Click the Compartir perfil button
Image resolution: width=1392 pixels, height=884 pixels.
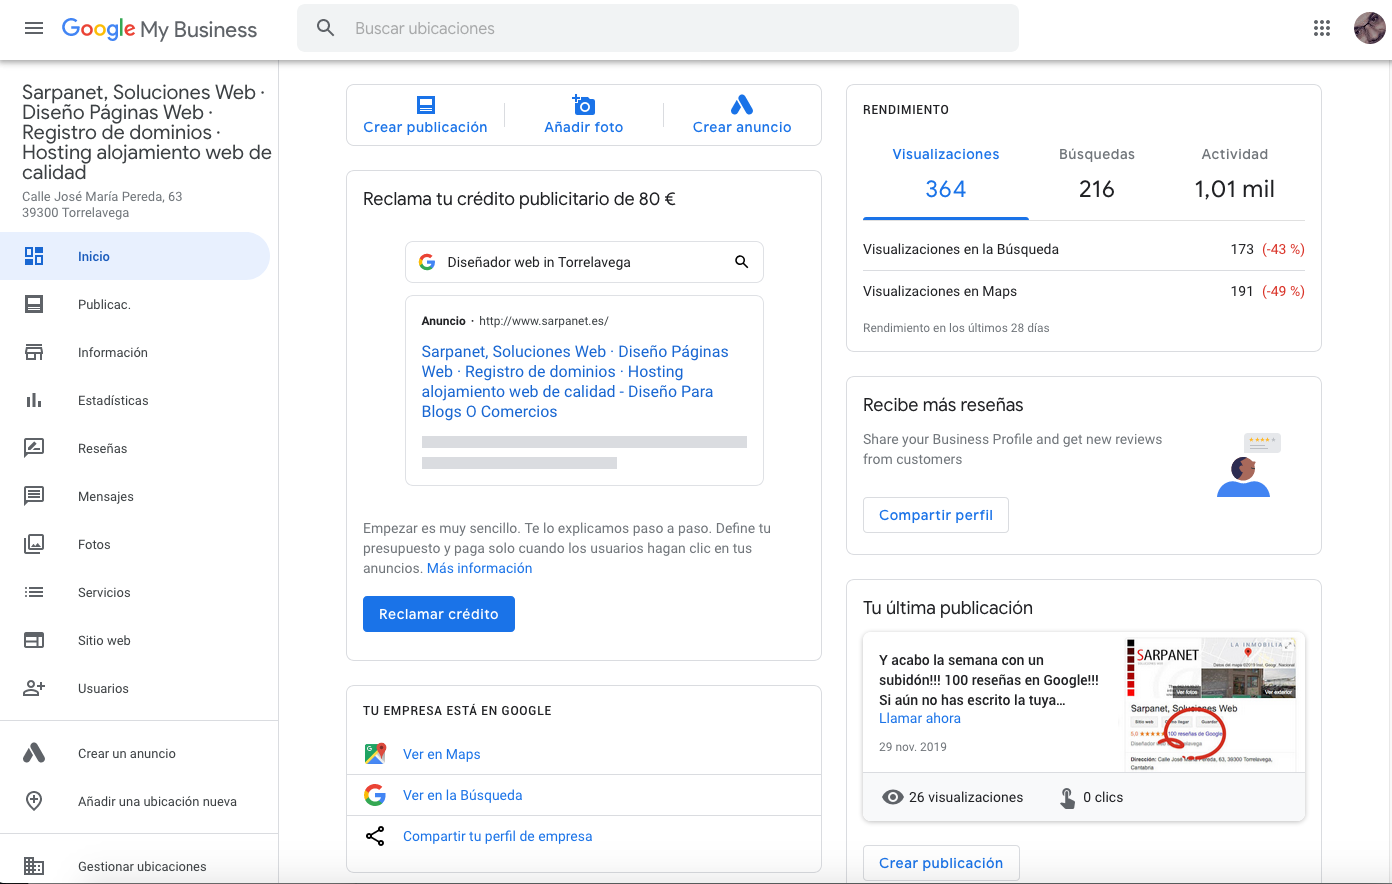point(936,515)
